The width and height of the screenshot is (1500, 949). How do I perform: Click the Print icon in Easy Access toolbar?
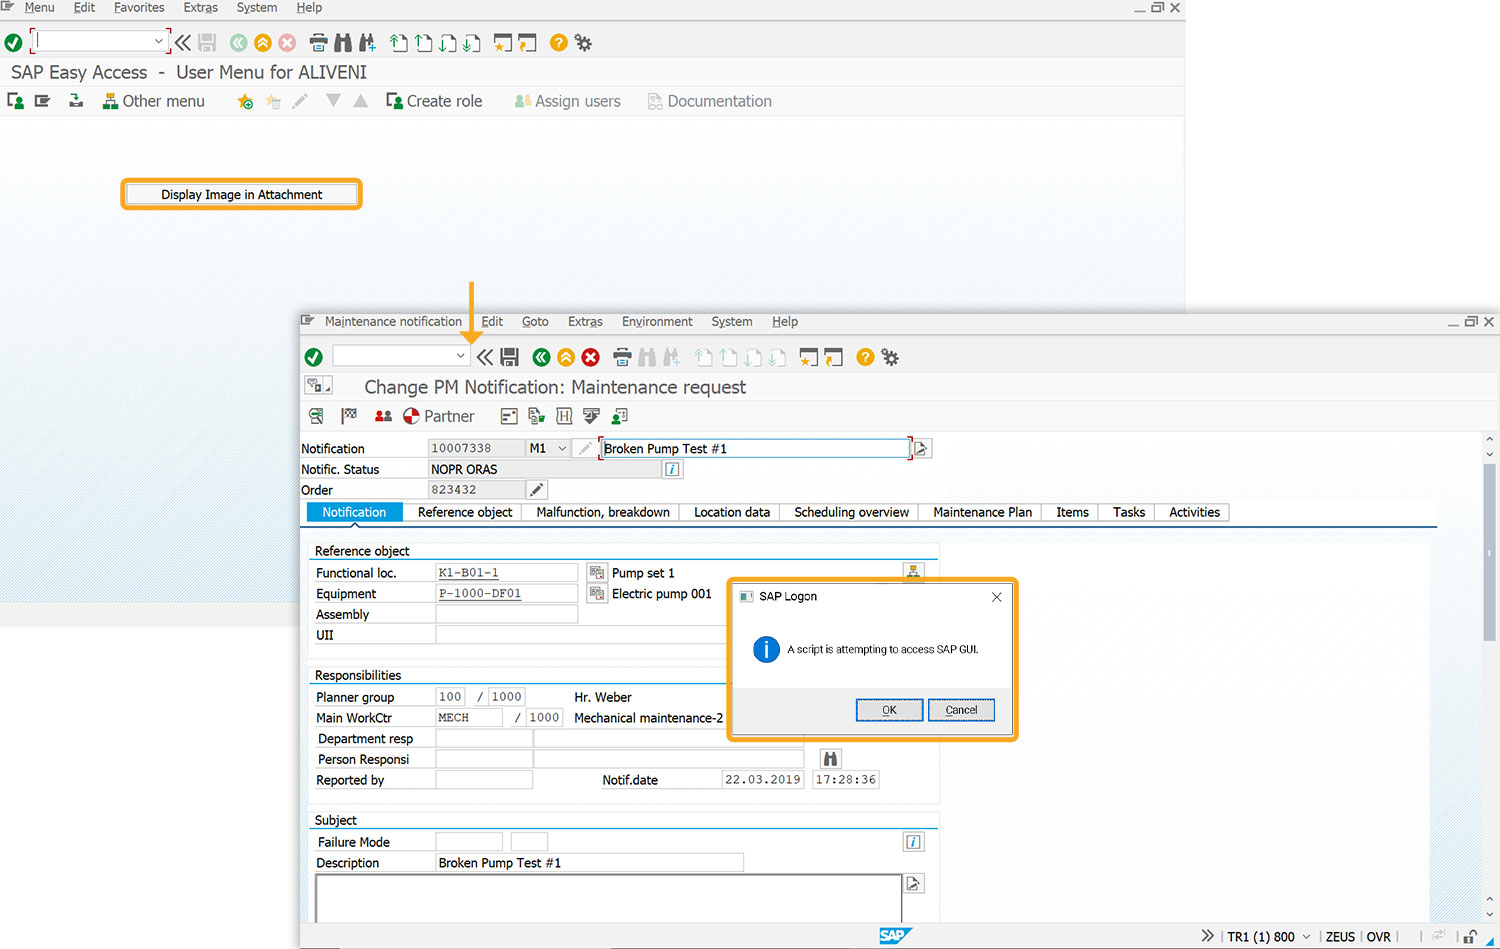click(x=318, y=43)
